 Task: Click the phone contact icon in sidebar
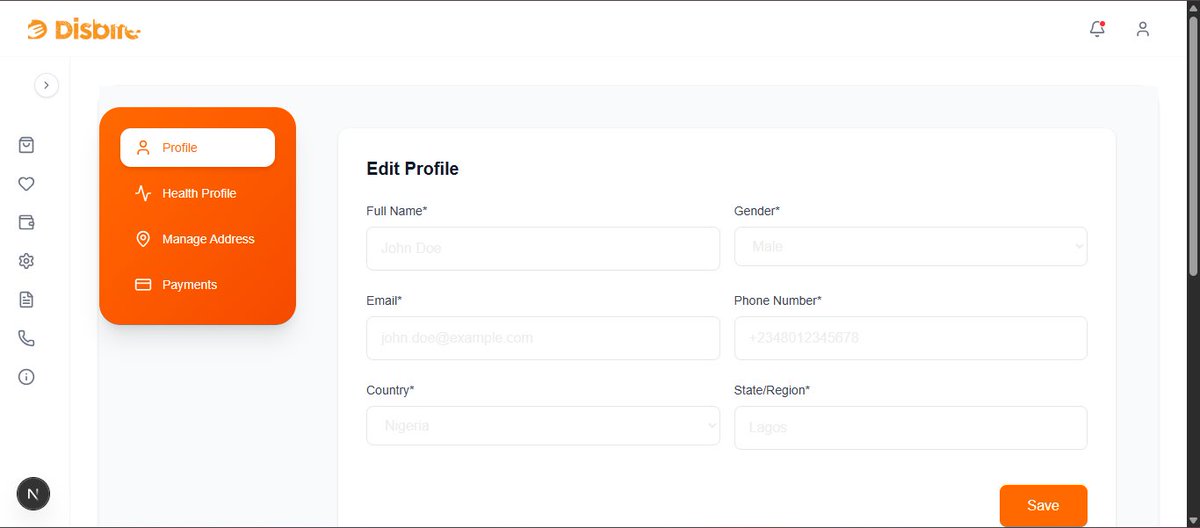pyautogui.click(x=27, y=338)
